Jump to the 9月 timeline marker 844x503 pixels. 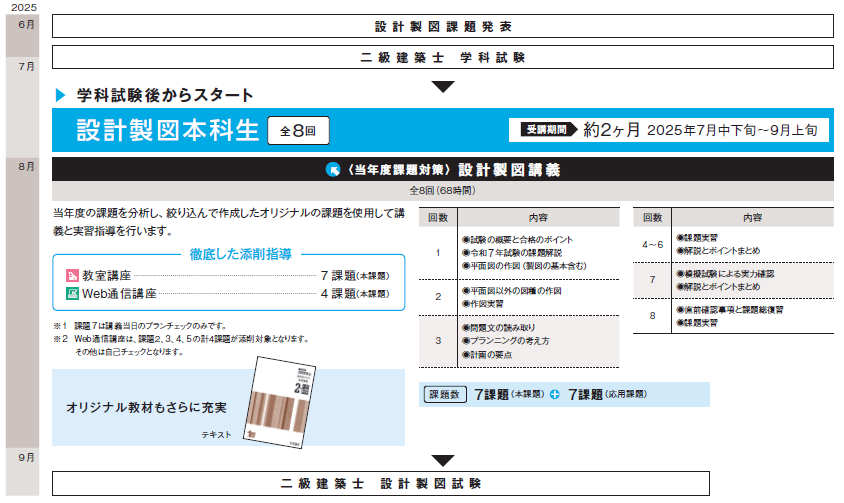click(x=26, y=456)
